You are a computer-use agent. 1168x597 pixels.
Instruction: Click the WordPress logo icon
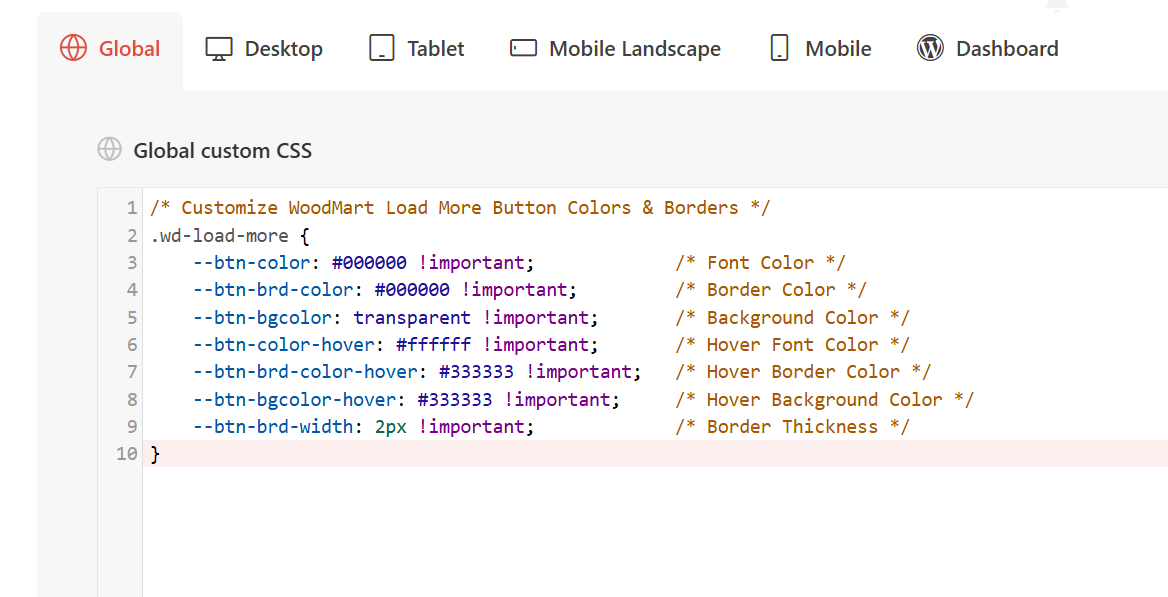tap(930, 48)
